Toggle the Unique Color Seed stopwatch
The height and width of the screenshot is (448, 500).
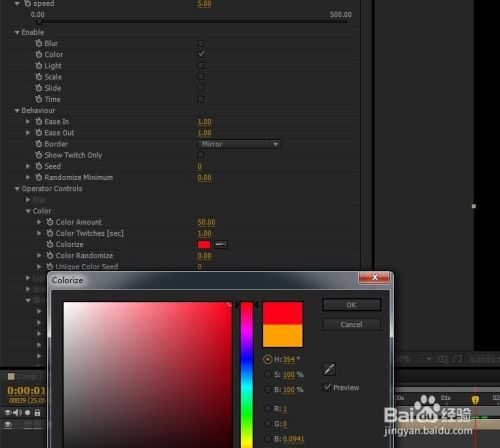[50, 266]
